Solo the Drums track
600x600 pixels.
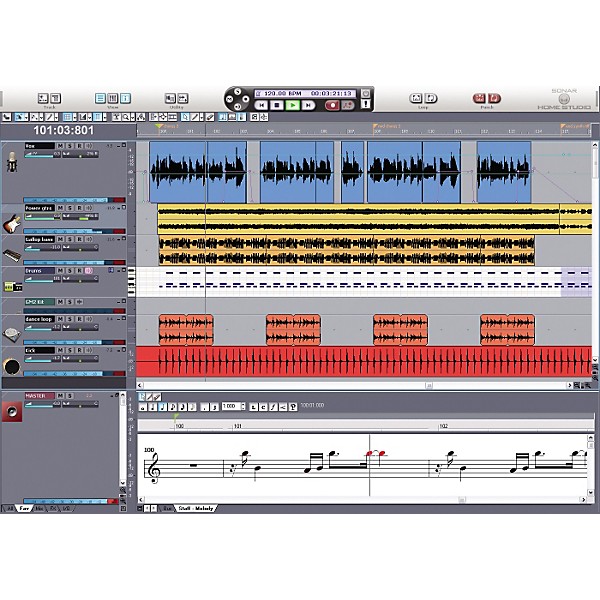coord(70,271)
